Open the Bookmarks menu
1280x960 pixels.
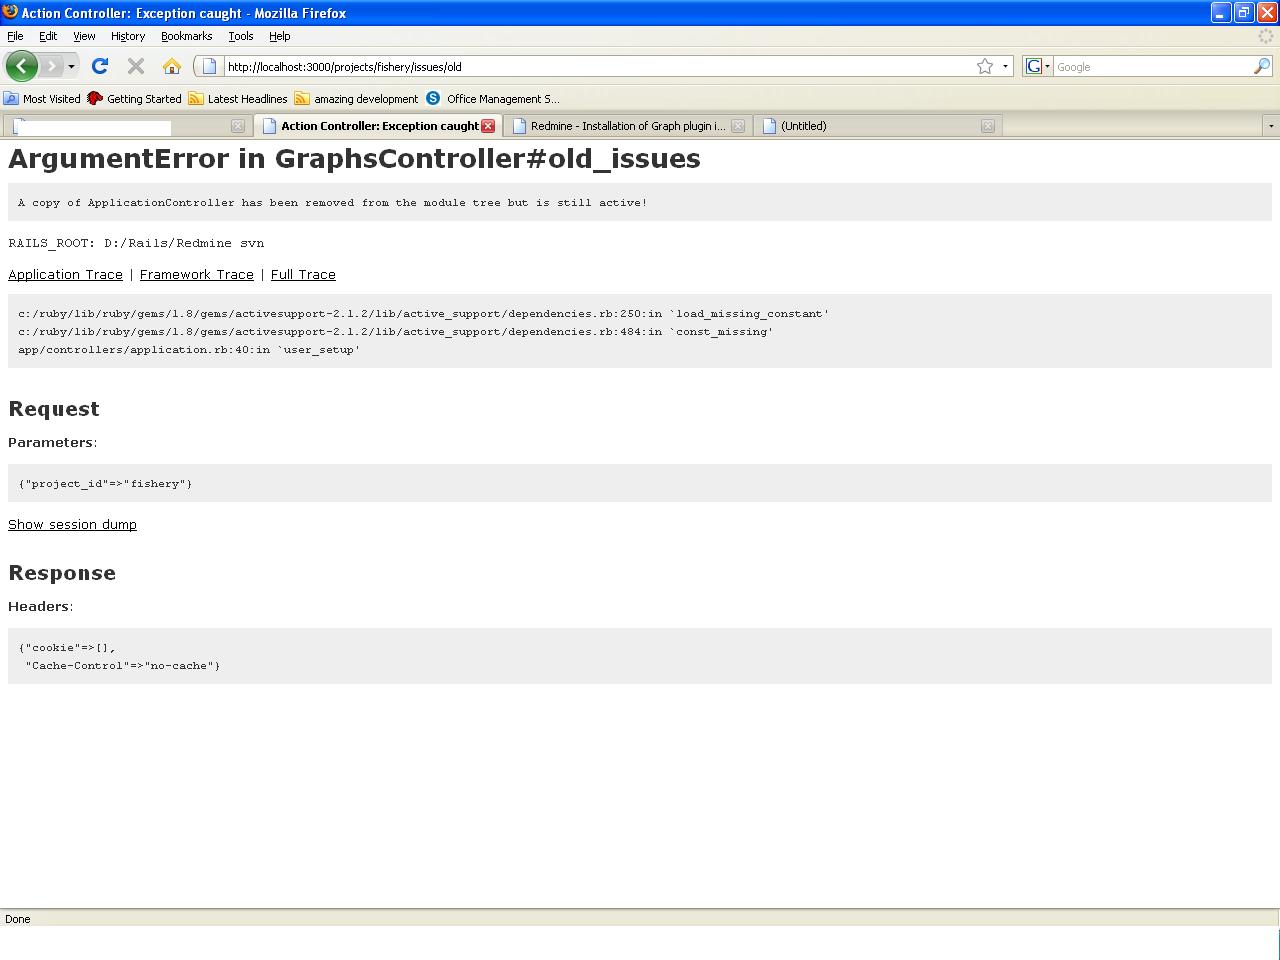pyautogui.click(x=186, y=36)
